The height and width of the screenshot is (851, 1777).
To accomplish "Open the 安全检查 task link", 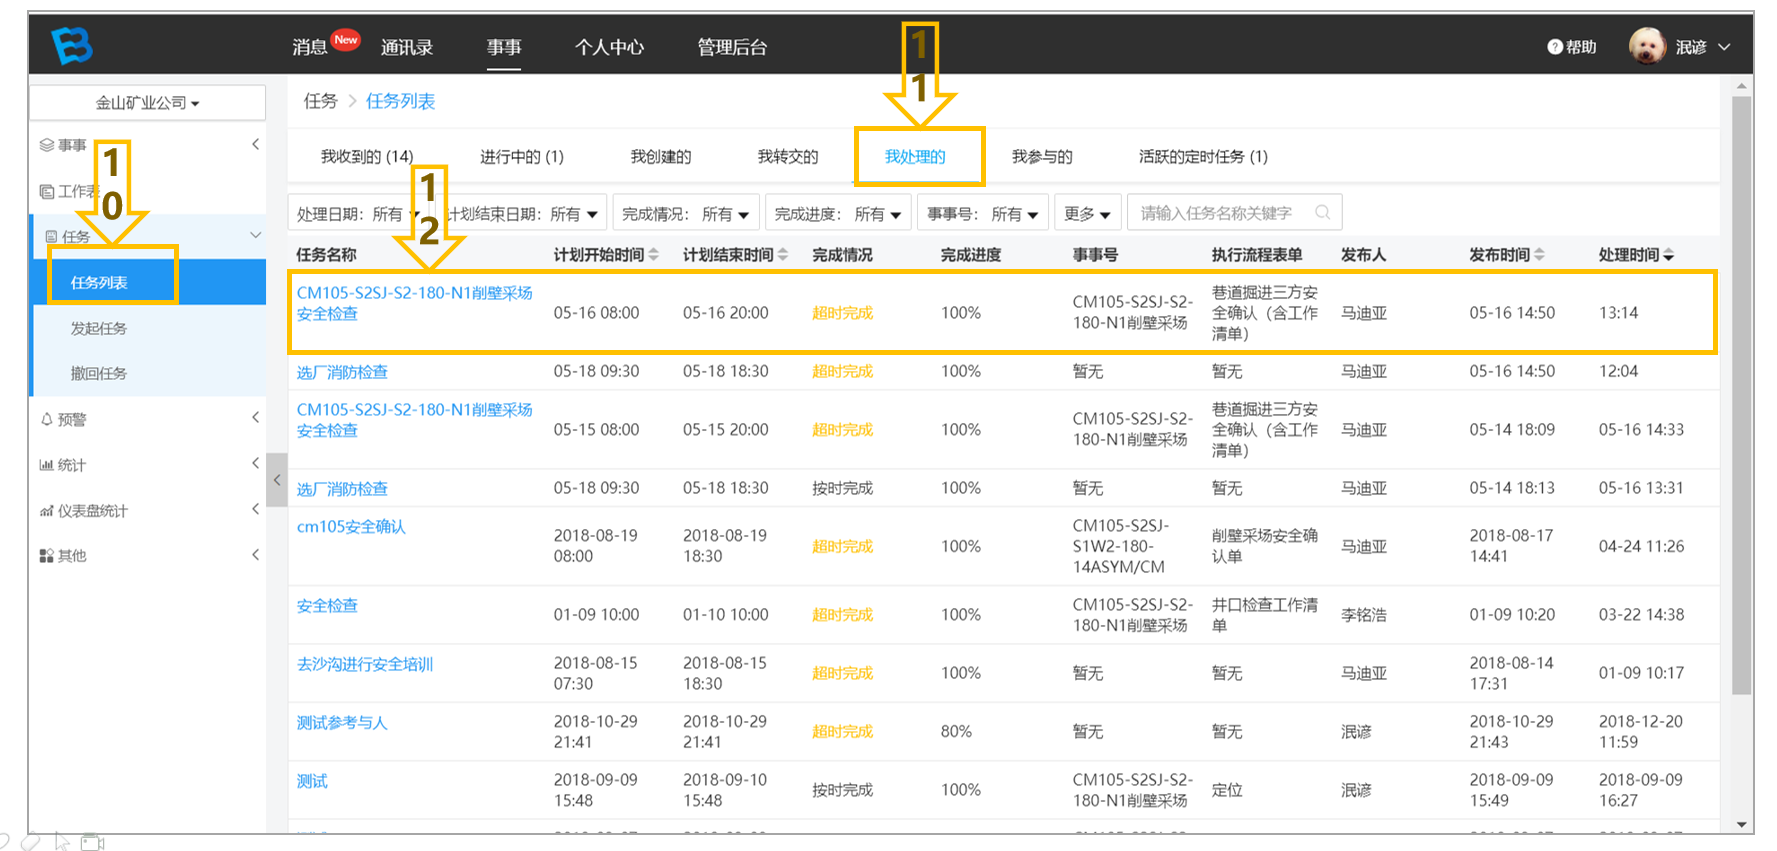I will coord(327,605).
